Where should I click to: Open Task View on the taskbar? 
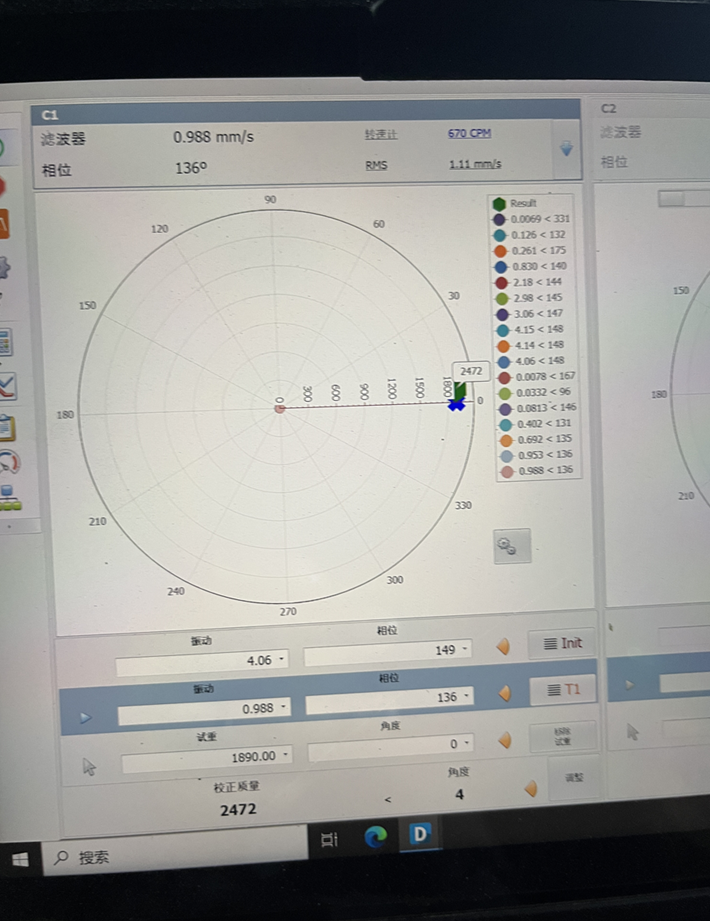329,838
